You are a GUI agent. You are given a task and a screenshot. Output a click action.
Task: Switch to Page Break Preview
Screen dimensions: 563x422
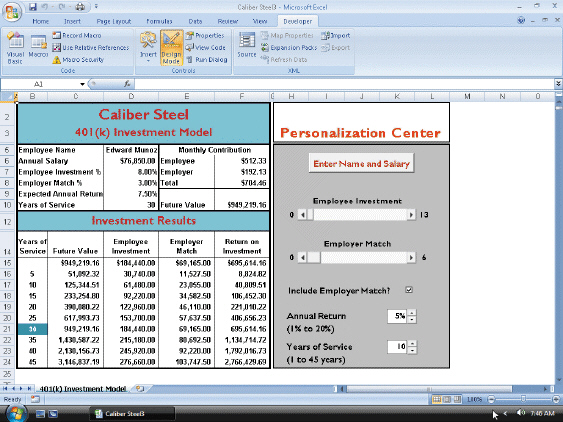(457, 399)
